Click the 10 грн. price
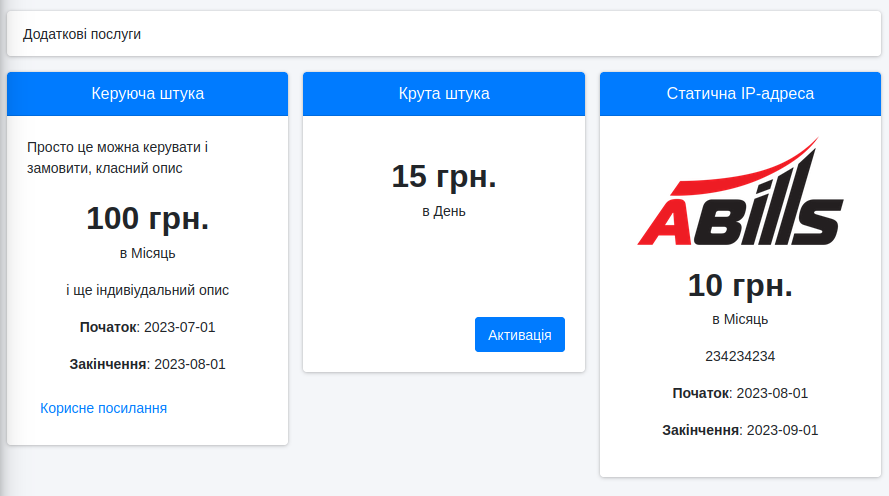Screen dimensions: 889x496 (740, 285)
